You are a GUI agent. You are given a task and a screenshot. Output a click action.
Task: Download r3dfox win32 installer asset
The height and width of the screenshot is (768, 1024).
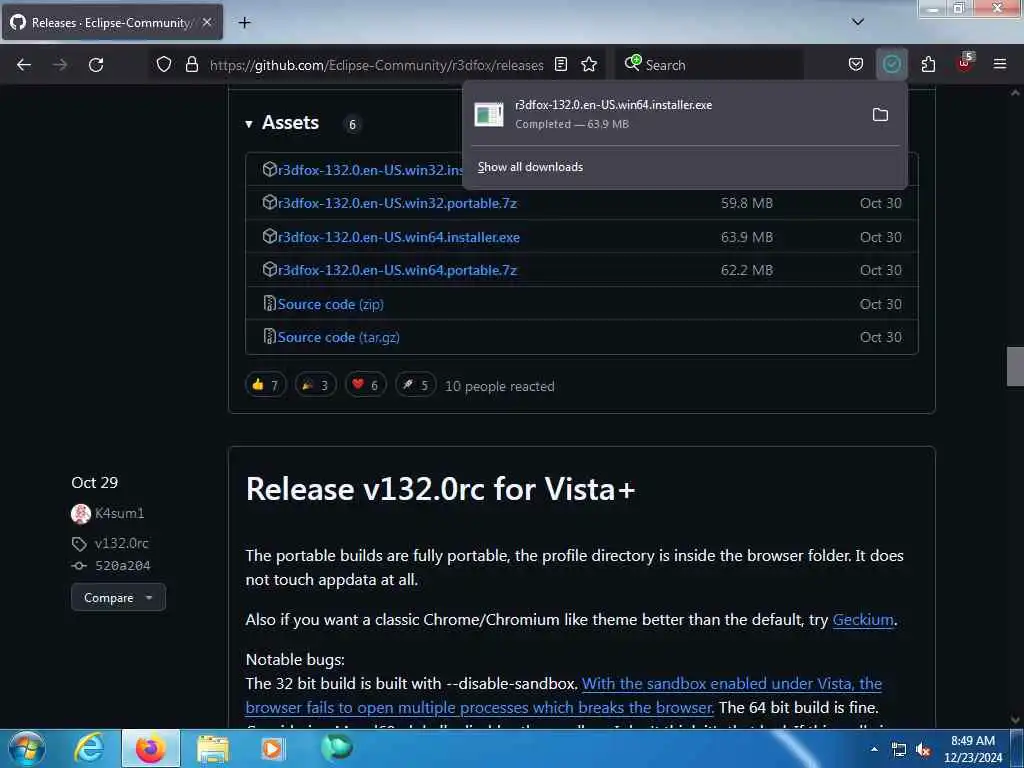[x=370, y=170]
